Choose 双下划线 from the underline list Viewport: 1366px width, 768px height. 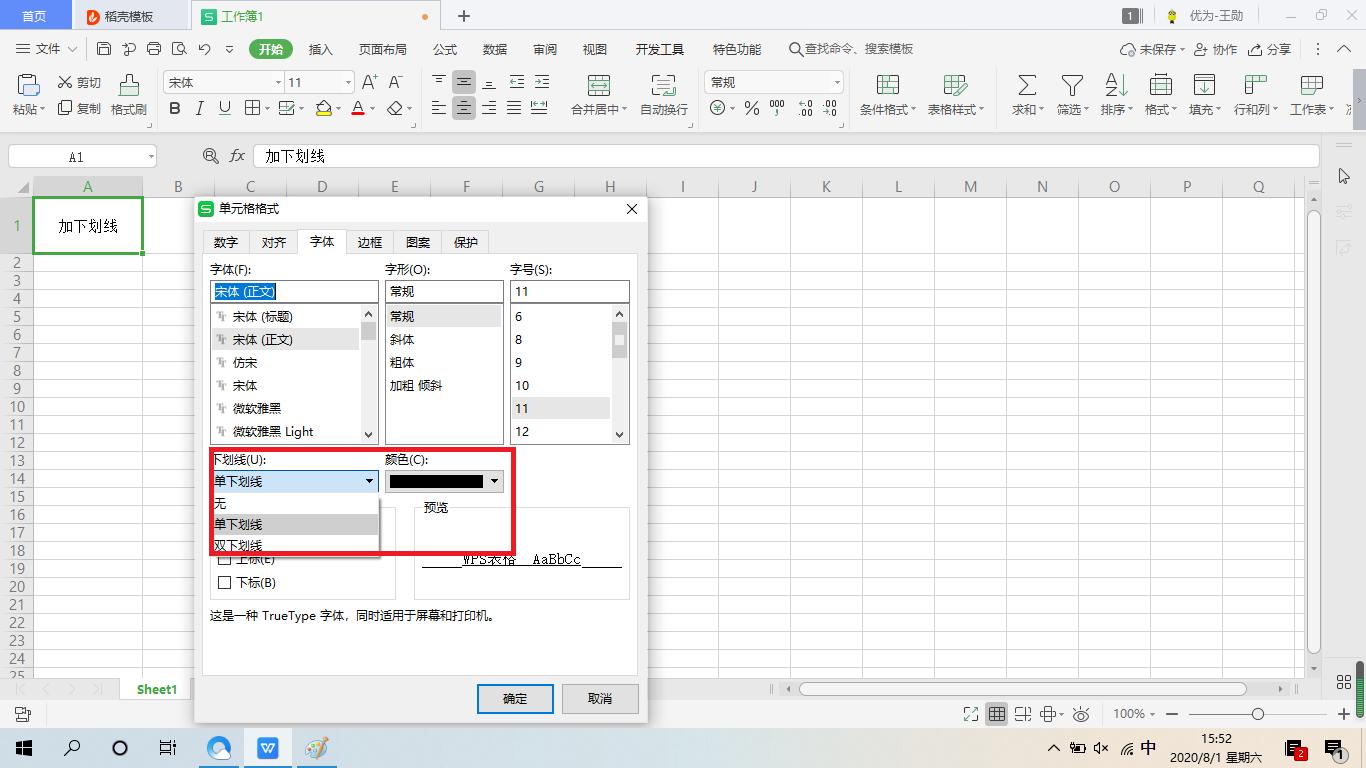click(x=238, y=545)
